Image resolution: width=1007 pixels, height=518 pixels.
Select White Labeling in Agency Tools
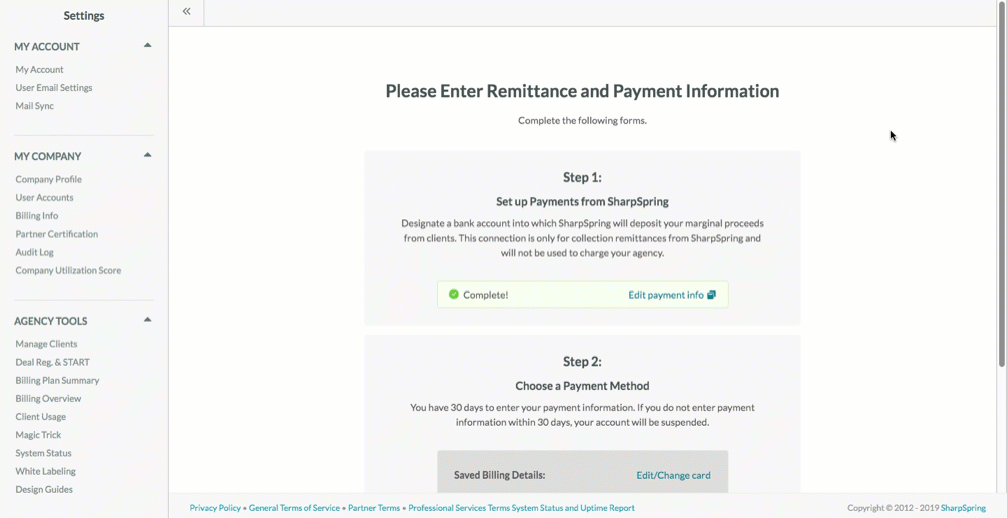(x=46, y=471)
